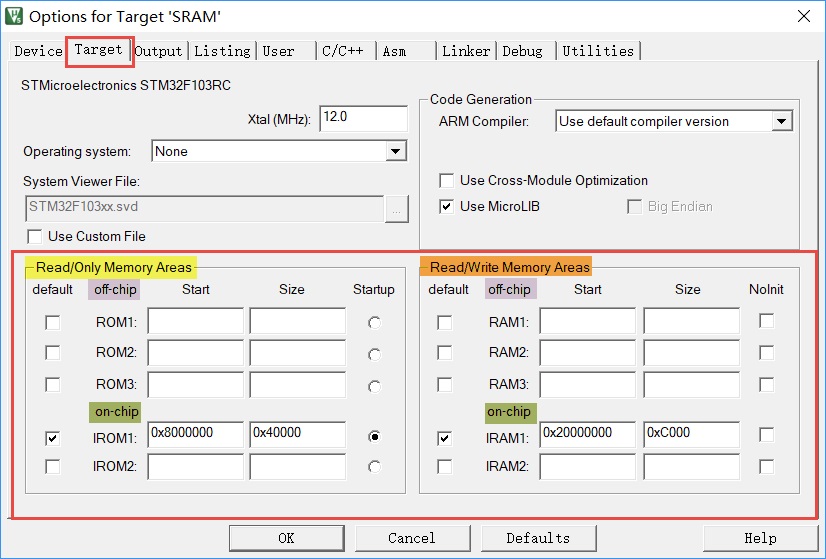
Task: Enable NoInit for RAM2
Action: 766,352
